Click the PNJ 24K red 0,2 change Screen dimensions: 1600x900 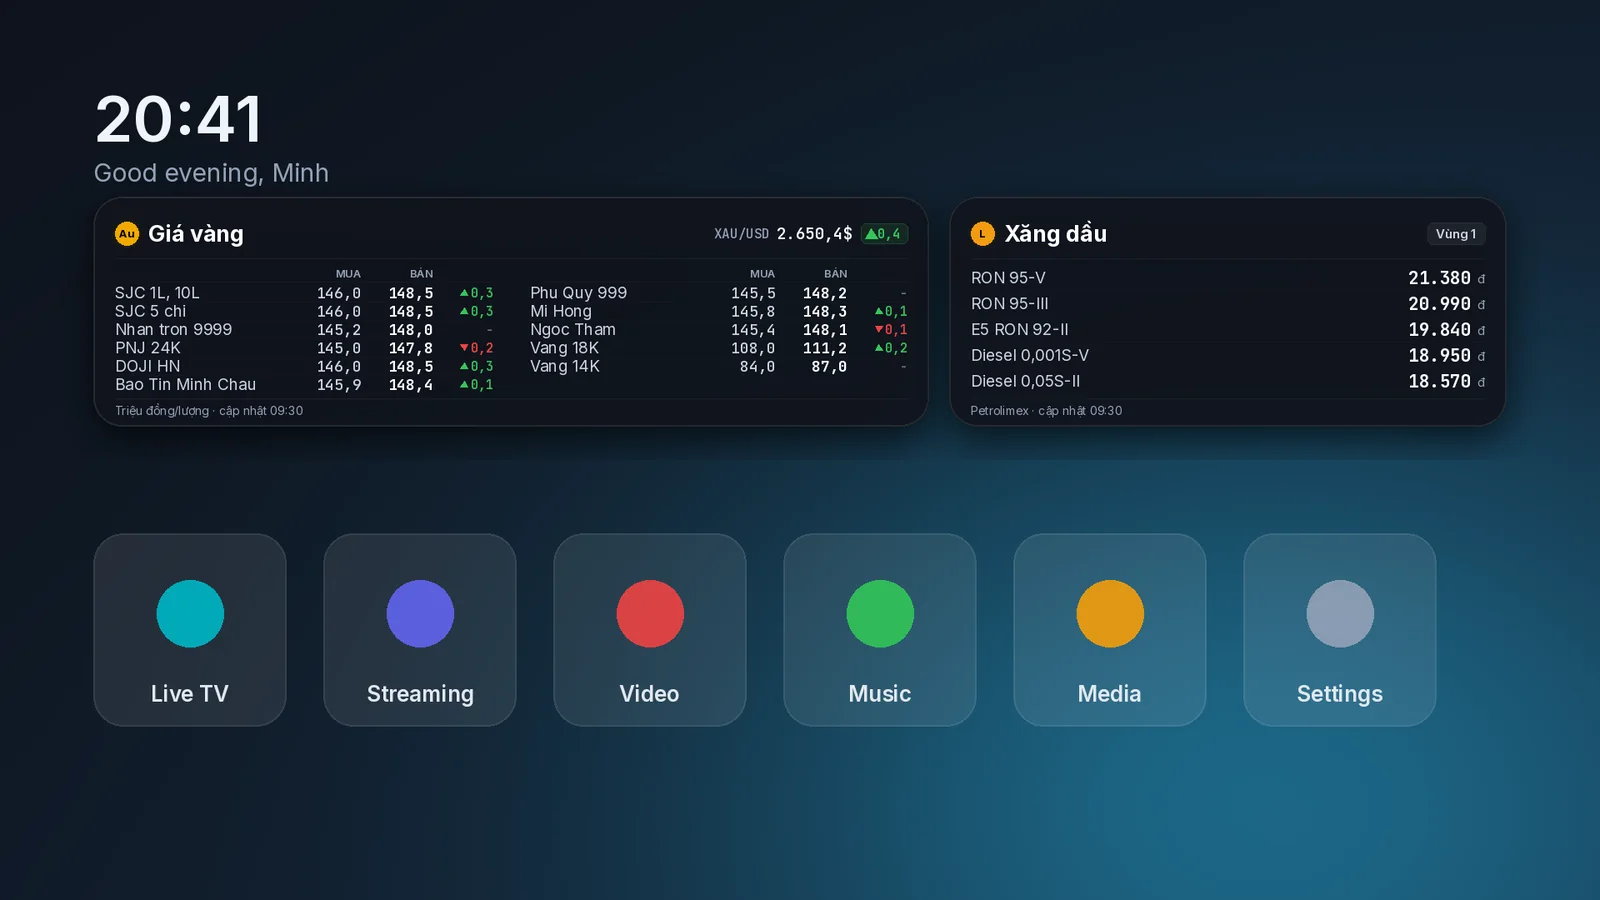(477, 348)
